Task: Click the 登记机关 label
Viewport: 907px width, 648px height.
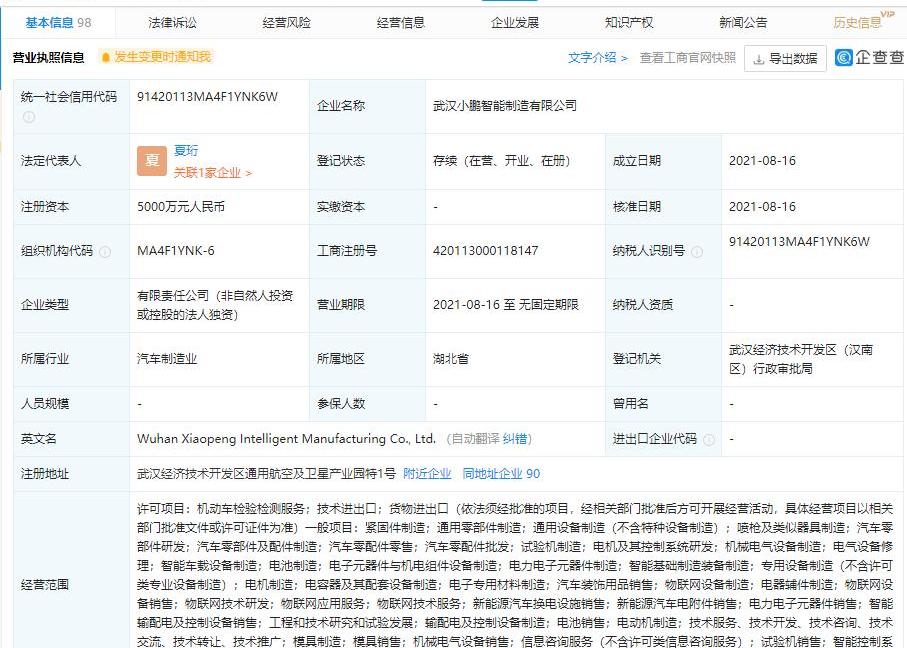Action: click(x=637, y=359)
